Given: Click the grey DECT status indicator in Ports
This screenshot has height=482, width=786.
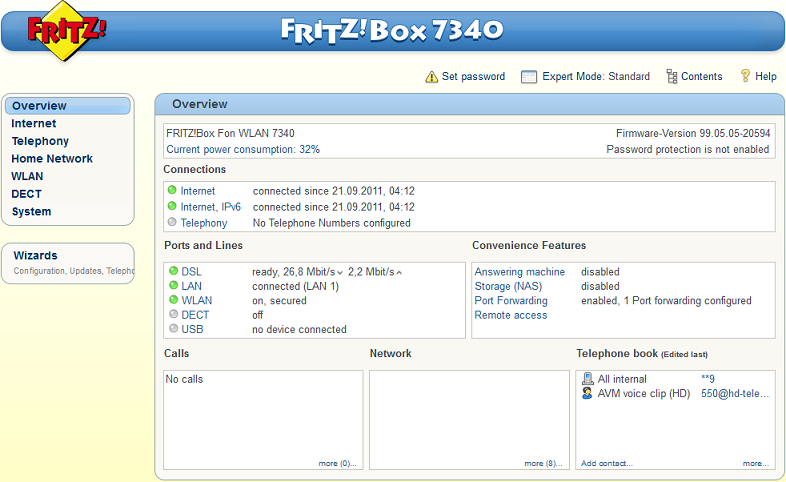Looking at the screenshot, I should click(x=173, y=314).
